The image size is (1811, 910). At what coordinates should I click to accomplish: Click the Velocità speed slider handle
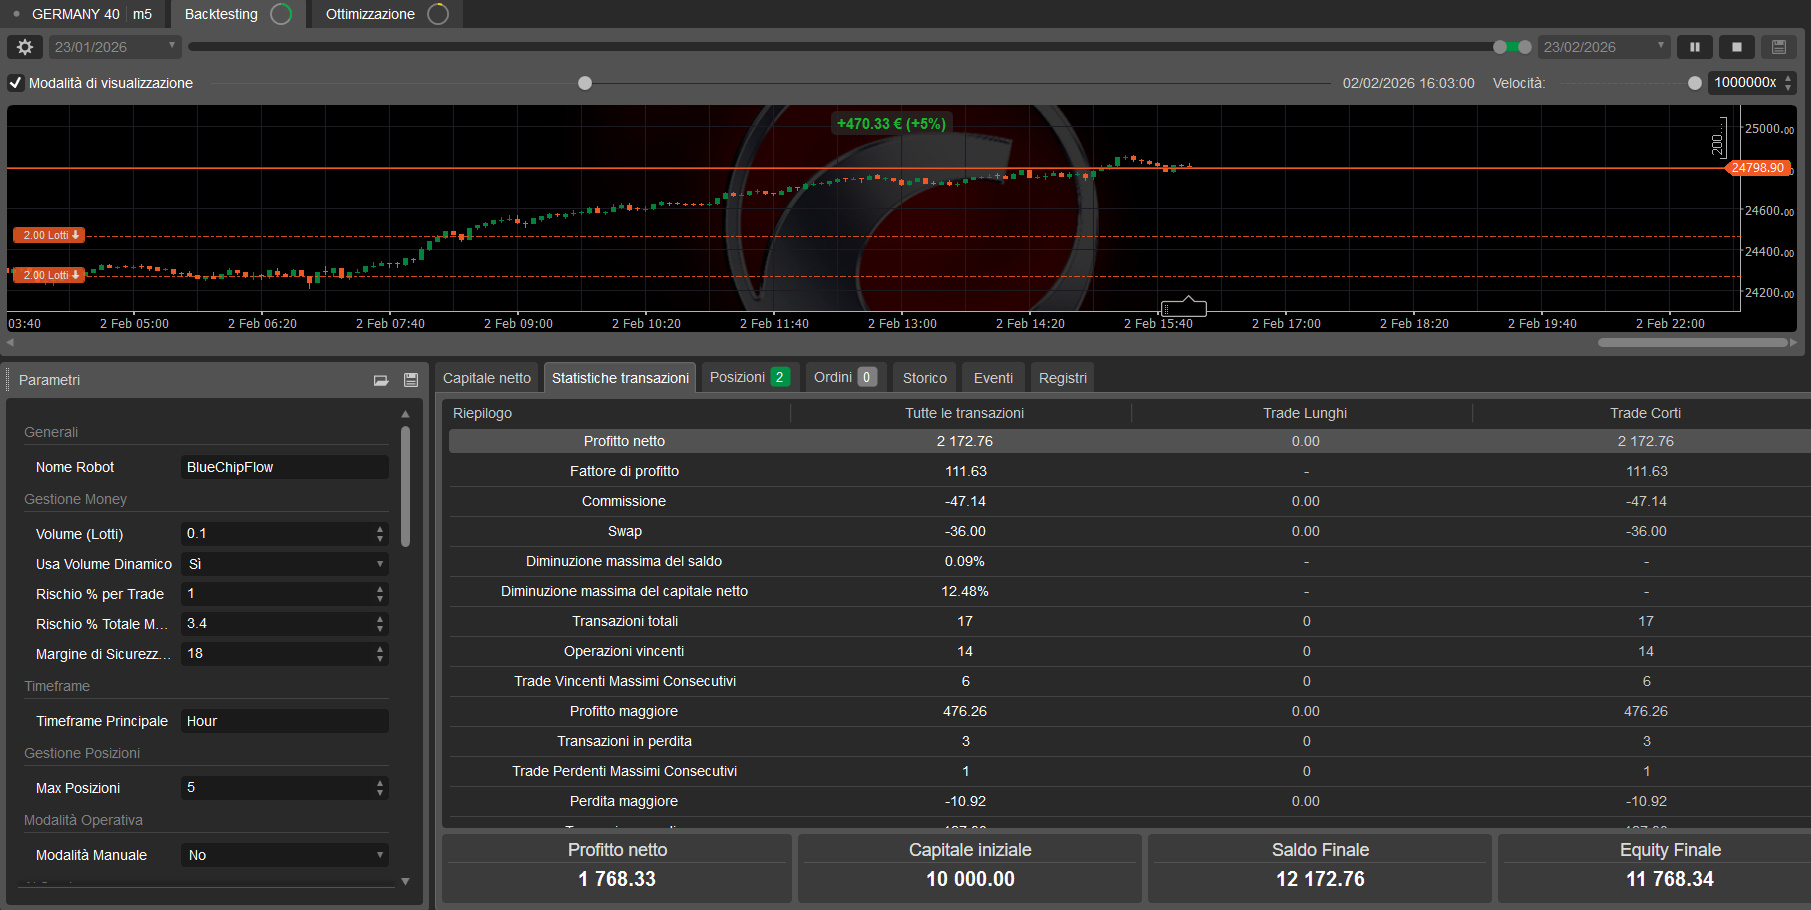[x=1694, y=83]
